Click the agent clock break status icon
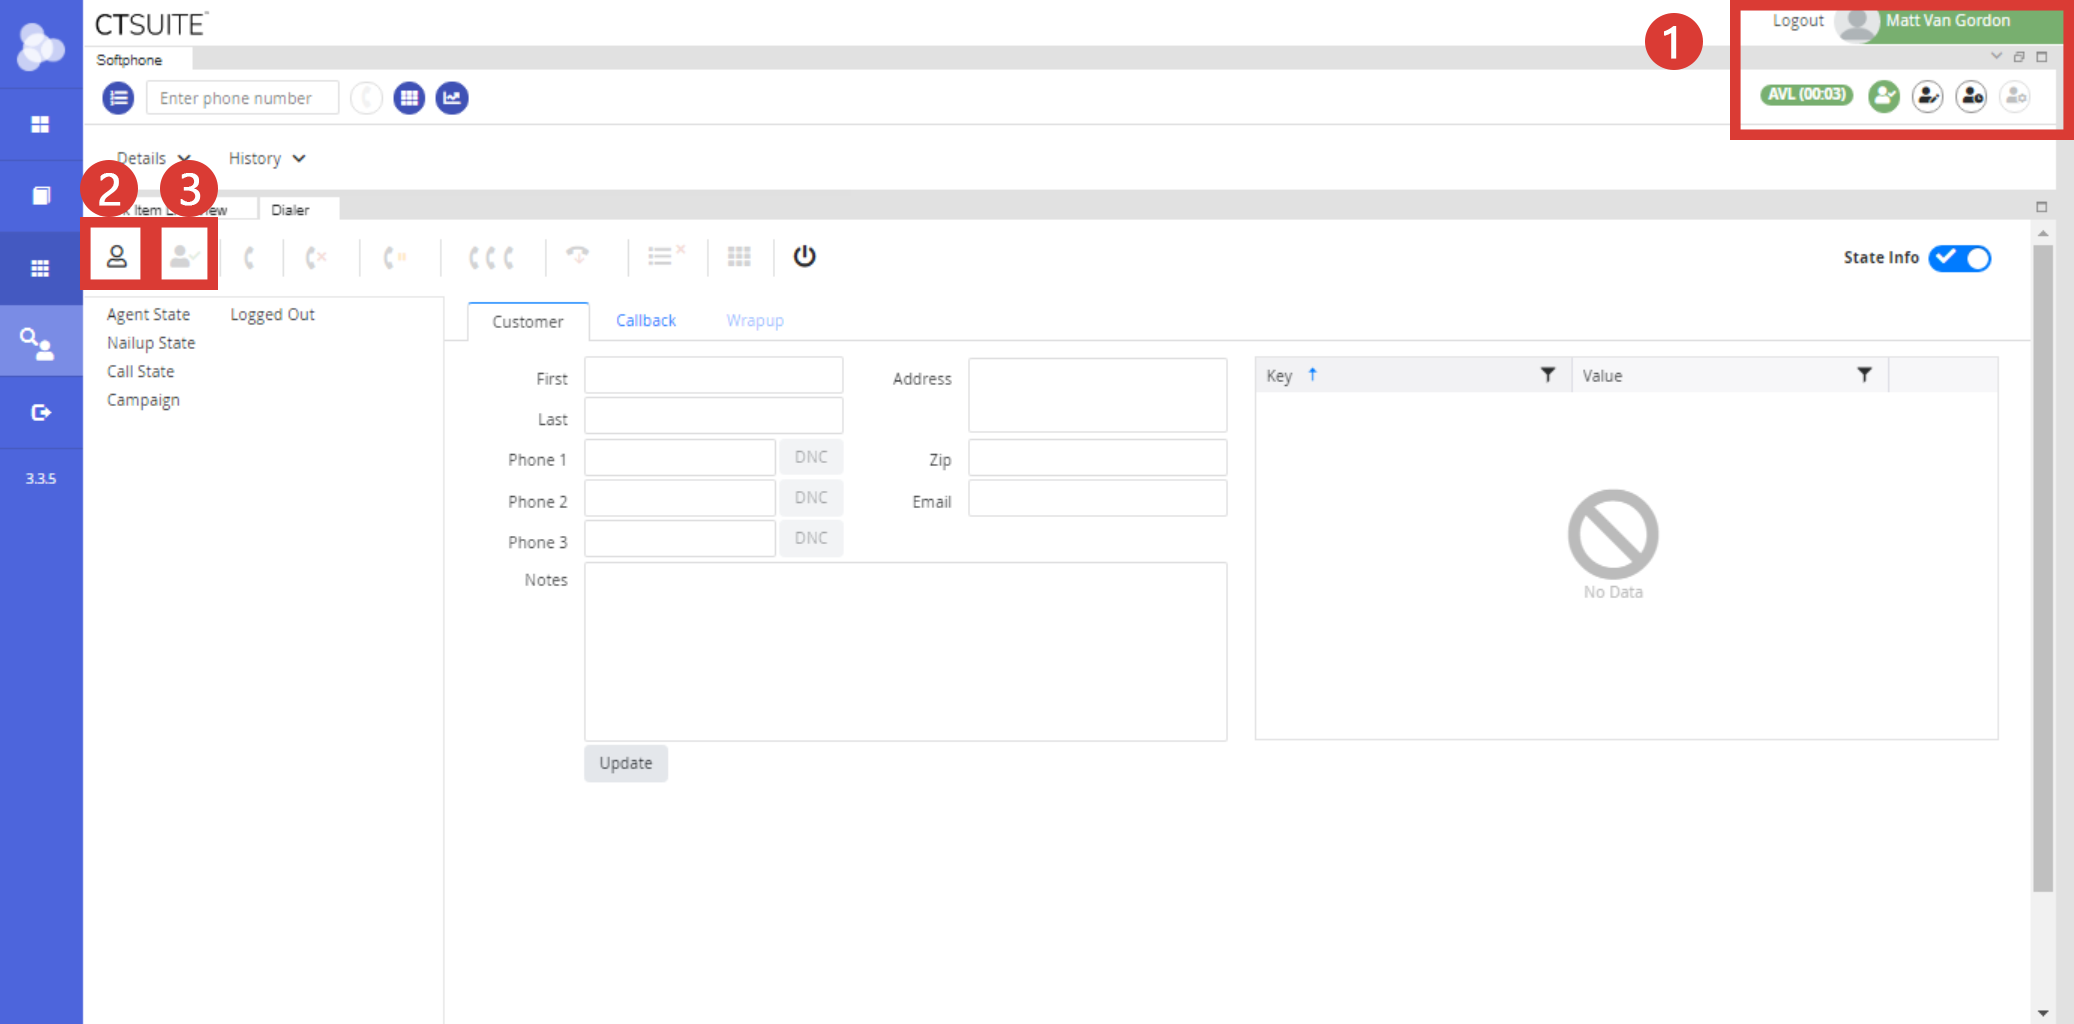 [1971, 96]
